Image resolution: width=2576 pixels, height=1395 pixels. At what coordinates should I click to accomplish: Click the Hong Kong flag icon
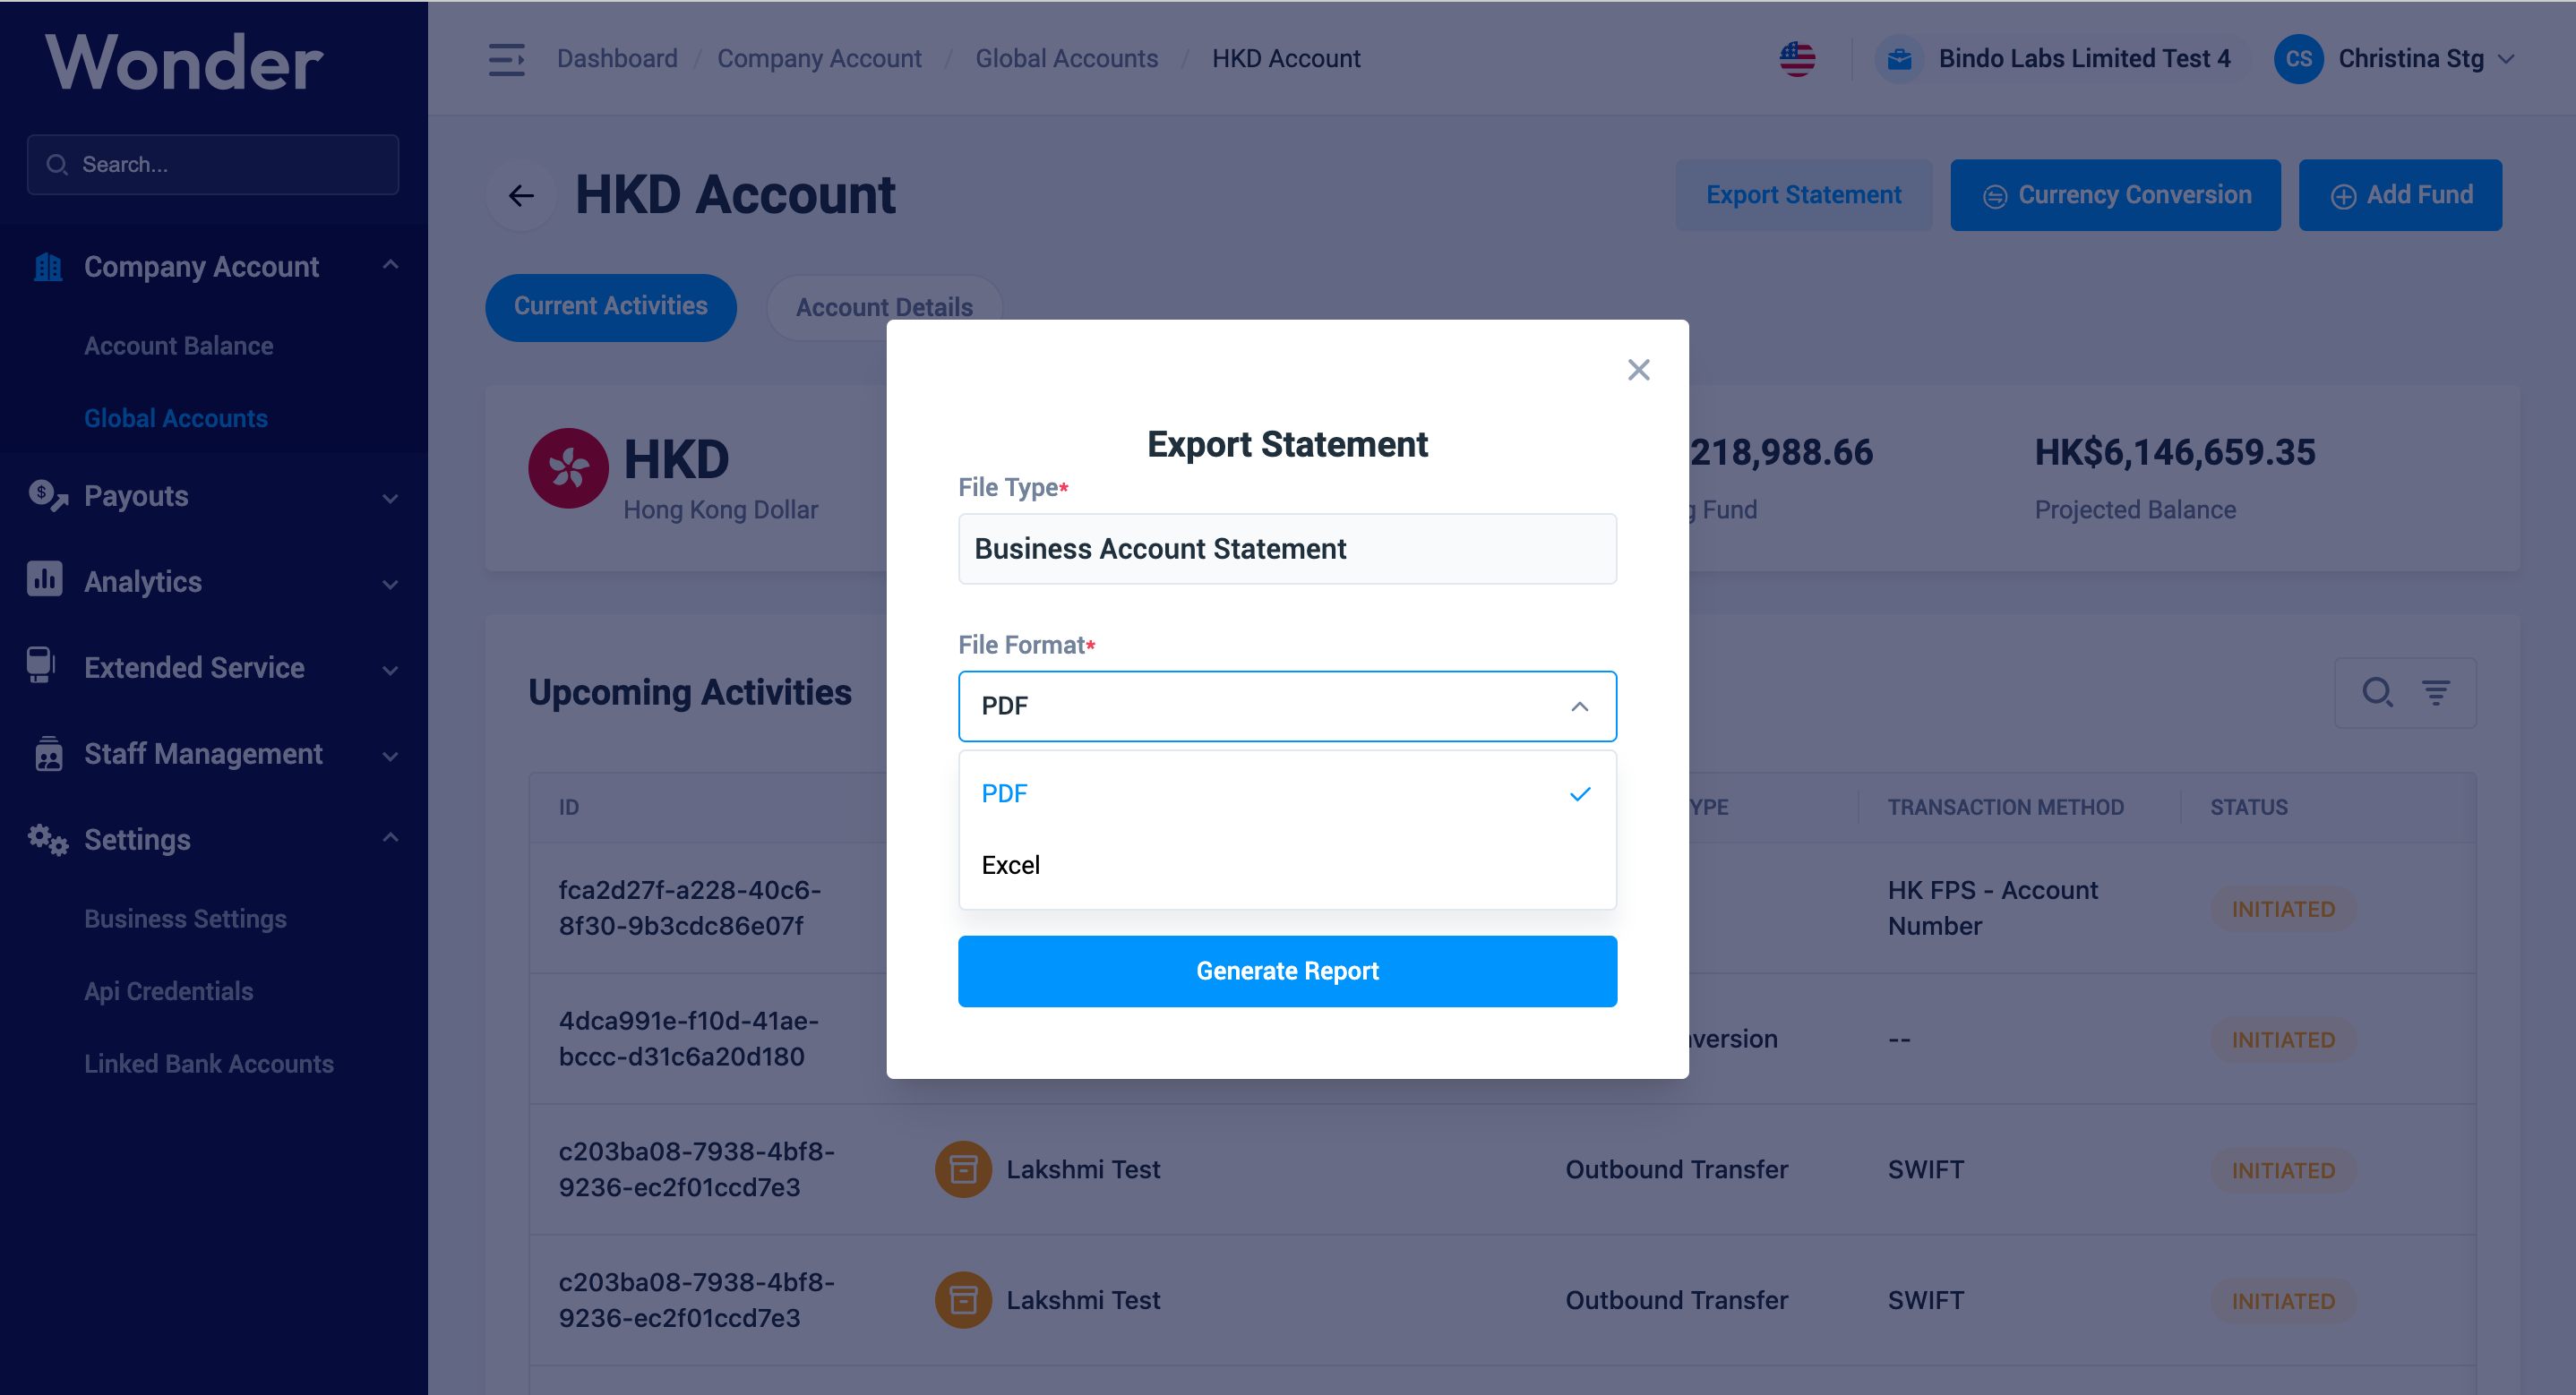[568, 468]
